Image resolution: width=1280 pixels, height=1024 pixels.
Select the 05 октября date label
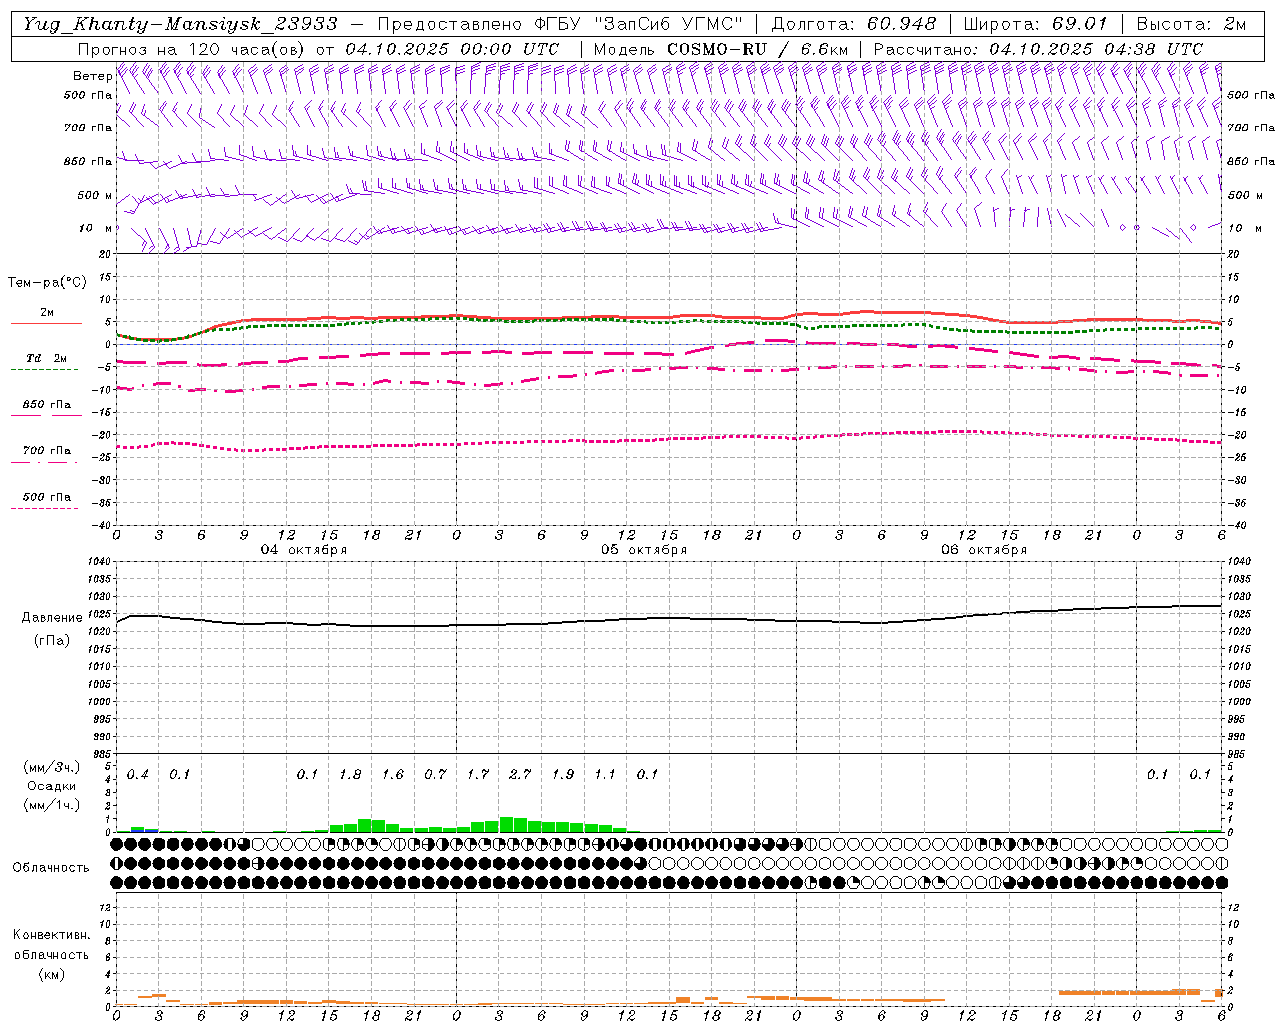(644, 550)
